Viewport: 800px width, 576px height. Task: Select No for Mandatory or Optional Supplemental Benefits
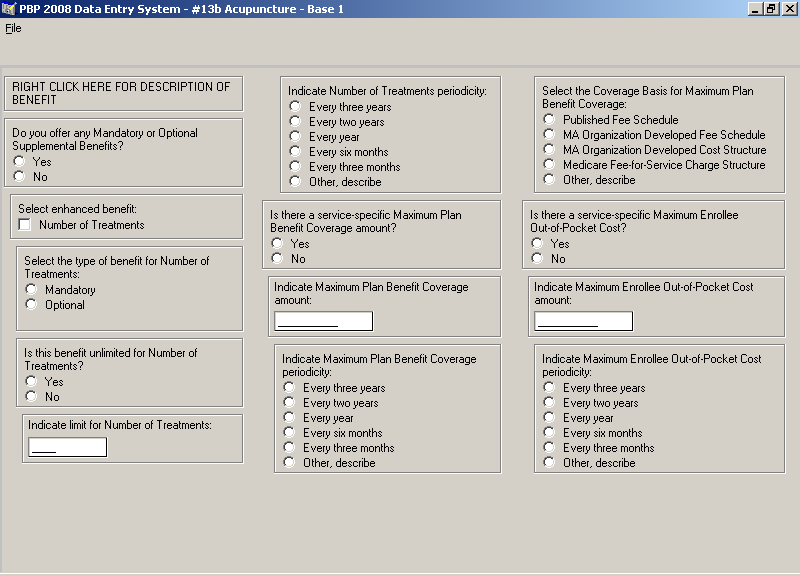click(x=19, y=177)
